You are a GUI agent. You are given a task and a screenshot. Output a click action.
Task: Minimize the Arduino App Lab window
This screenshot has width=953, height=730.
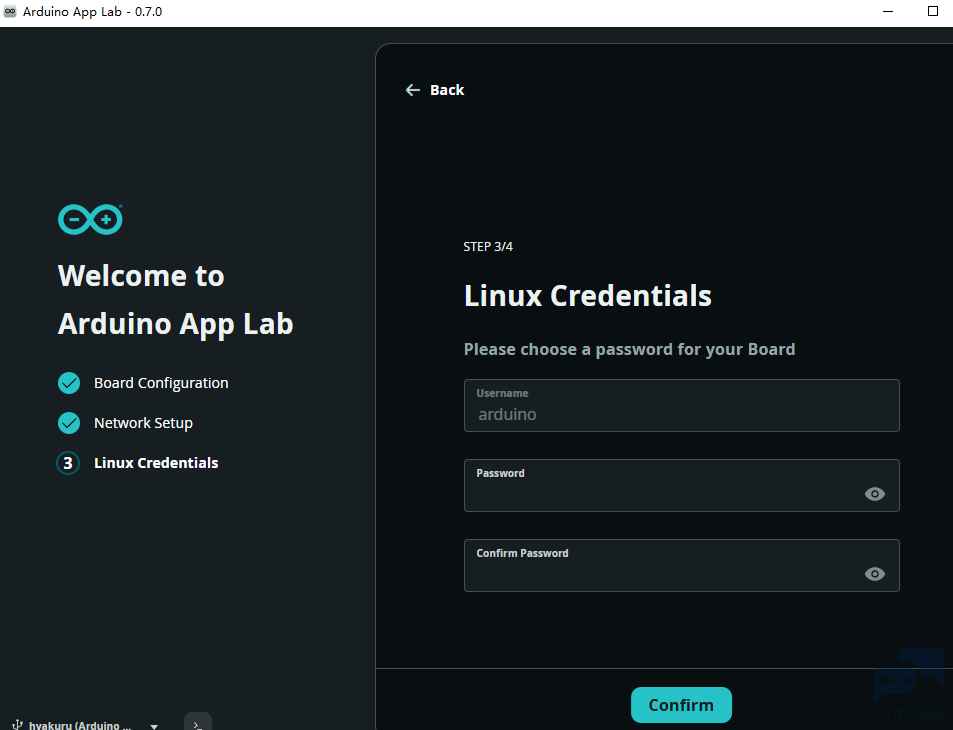point(888,12)
